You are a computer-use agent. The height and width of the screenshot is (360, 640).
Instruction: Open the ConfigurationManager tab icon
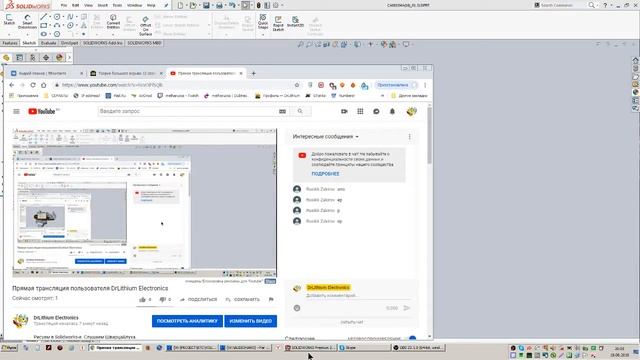33,58
